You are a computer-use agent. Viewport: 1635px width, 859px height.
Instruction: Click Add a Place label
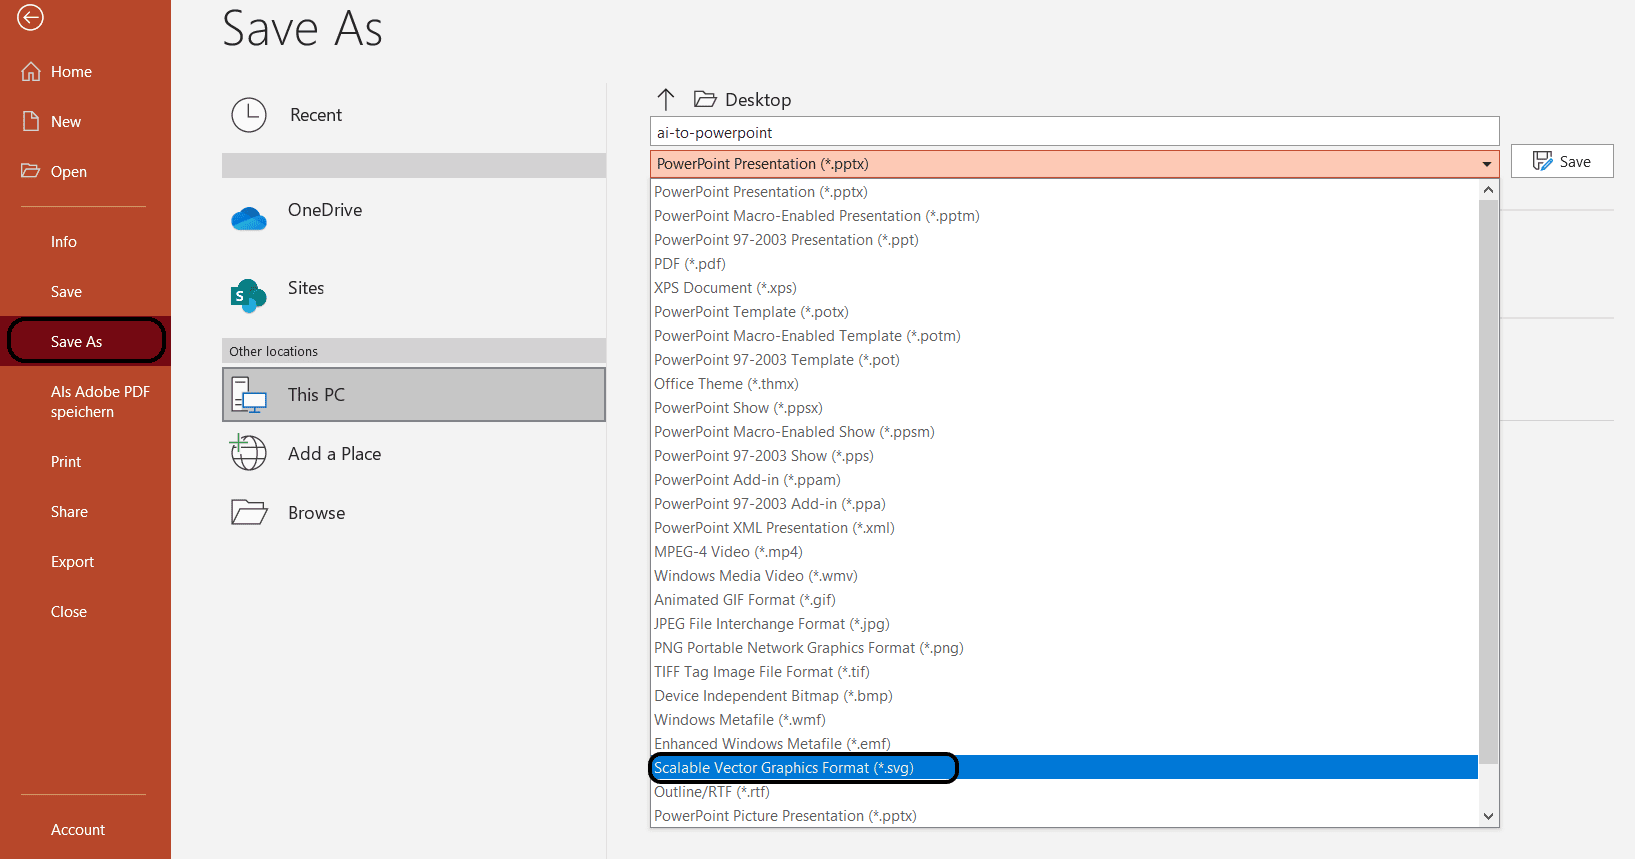click(x=334, y=454)
